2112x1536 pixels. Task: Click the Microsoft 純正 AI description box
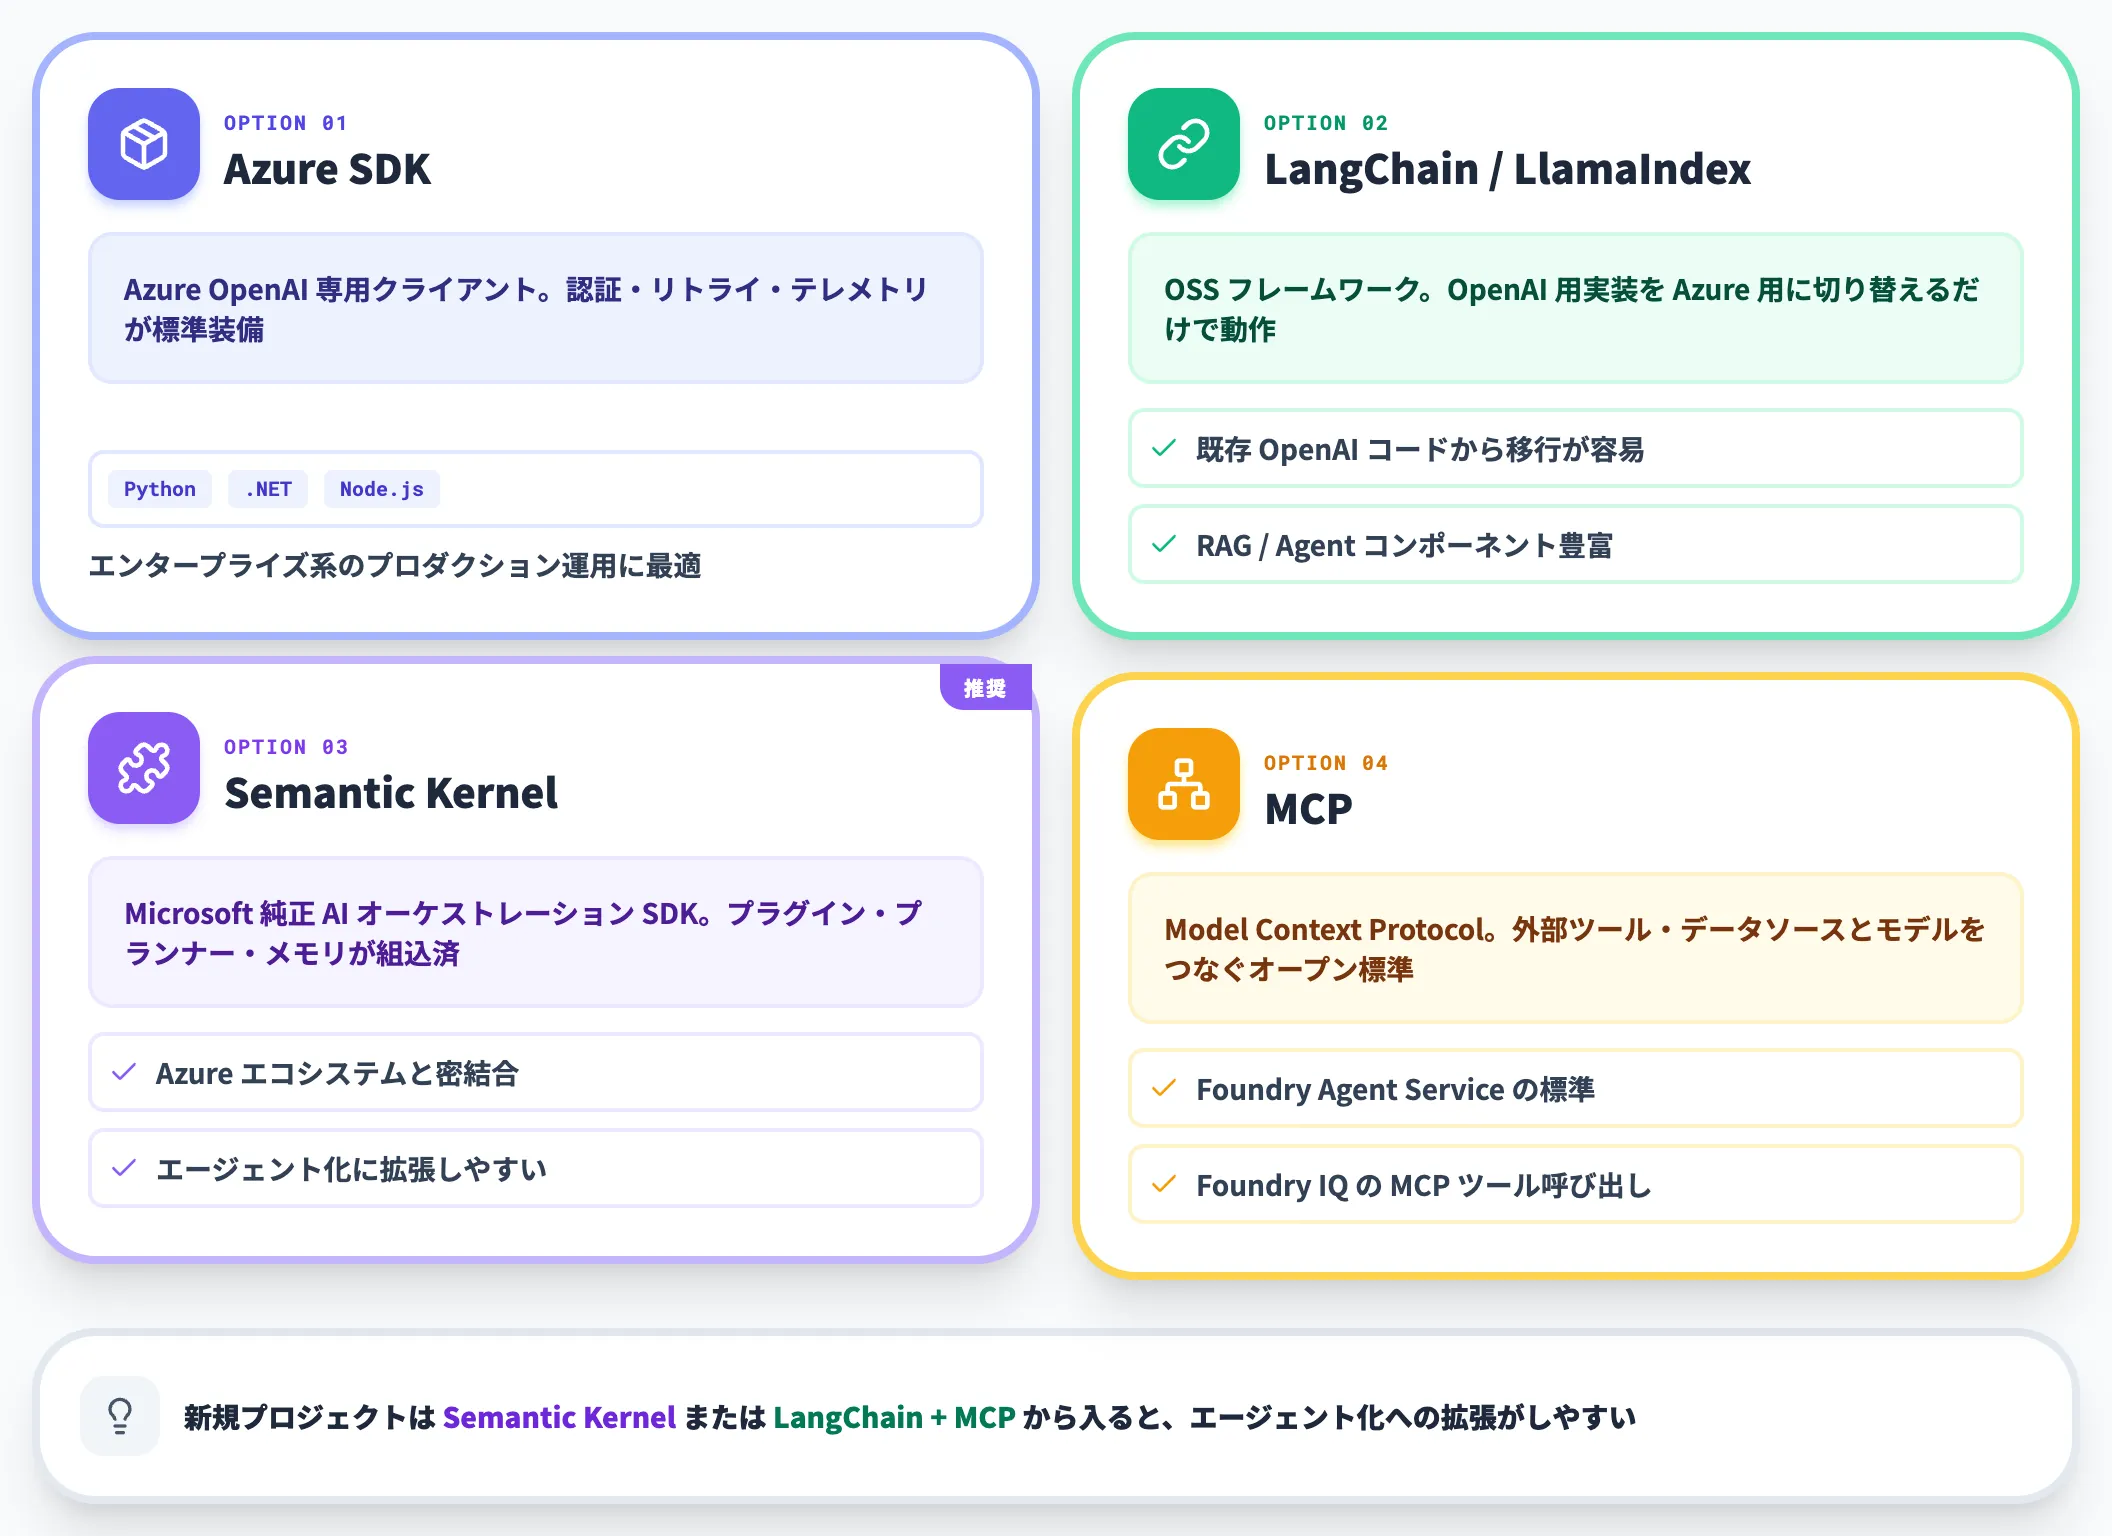click(x=536, y=932)
